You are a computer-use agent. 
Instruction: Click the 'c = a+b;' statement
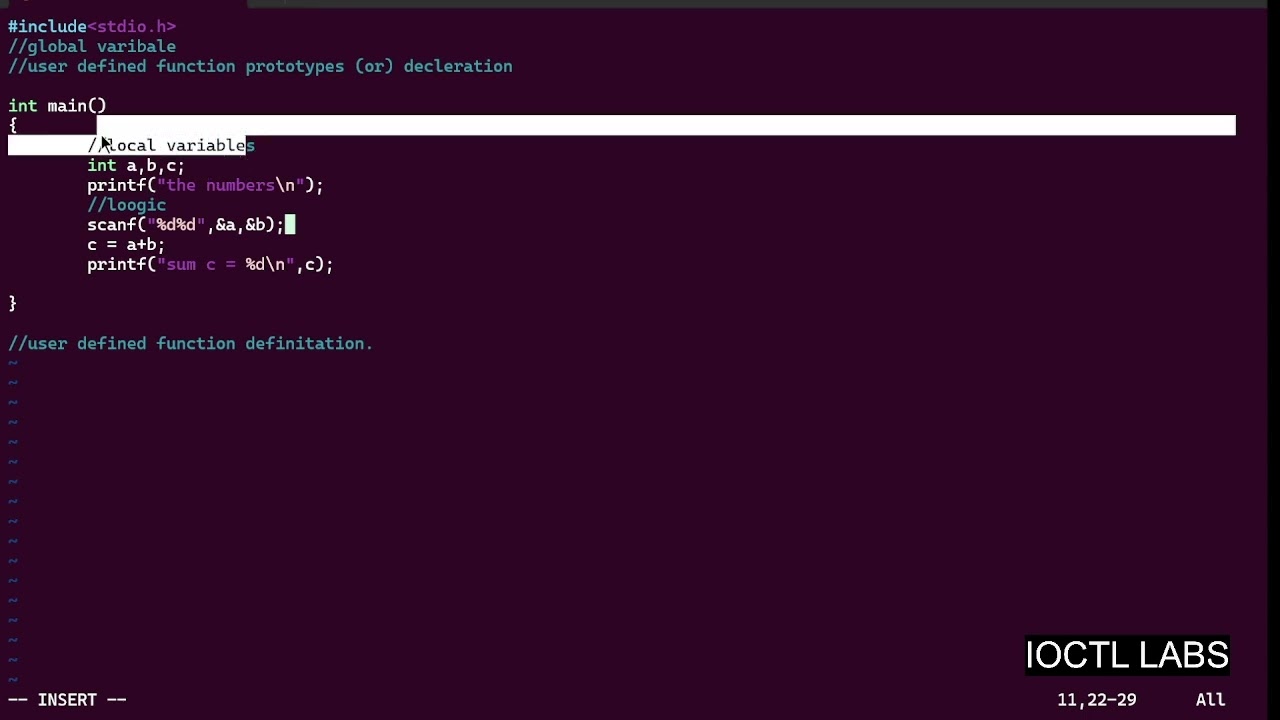click(x=126, y=244)
